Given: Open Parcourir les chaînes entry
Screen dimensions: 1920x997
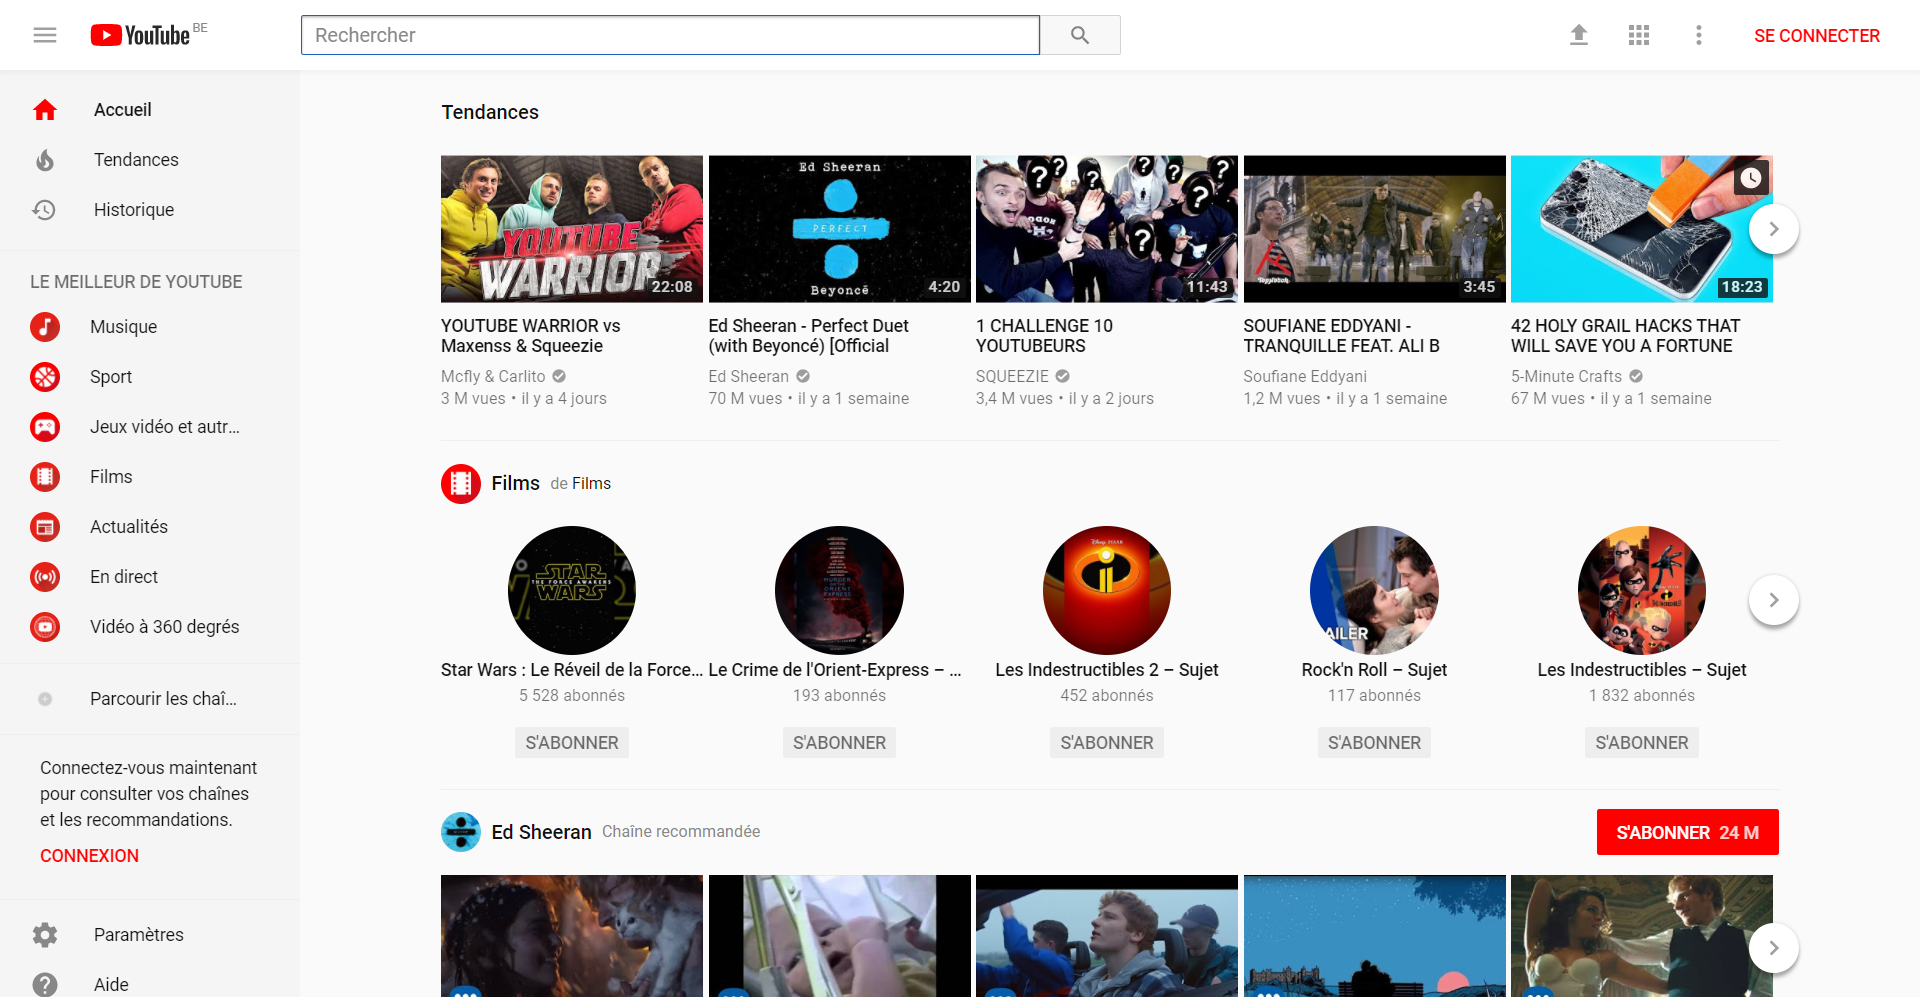Looking at the screenshot, I should (150, 699).
